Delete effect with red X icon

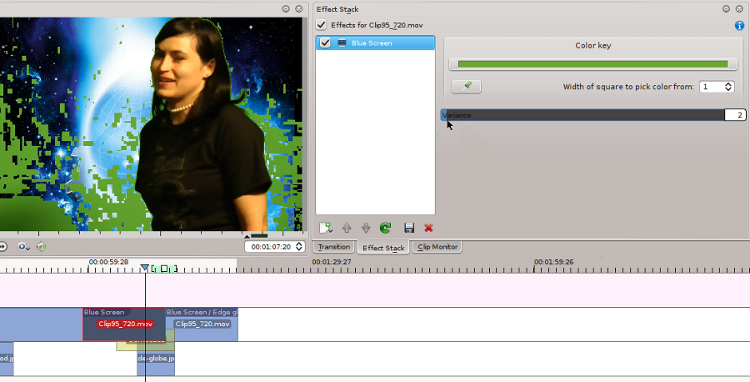point(429,228)
